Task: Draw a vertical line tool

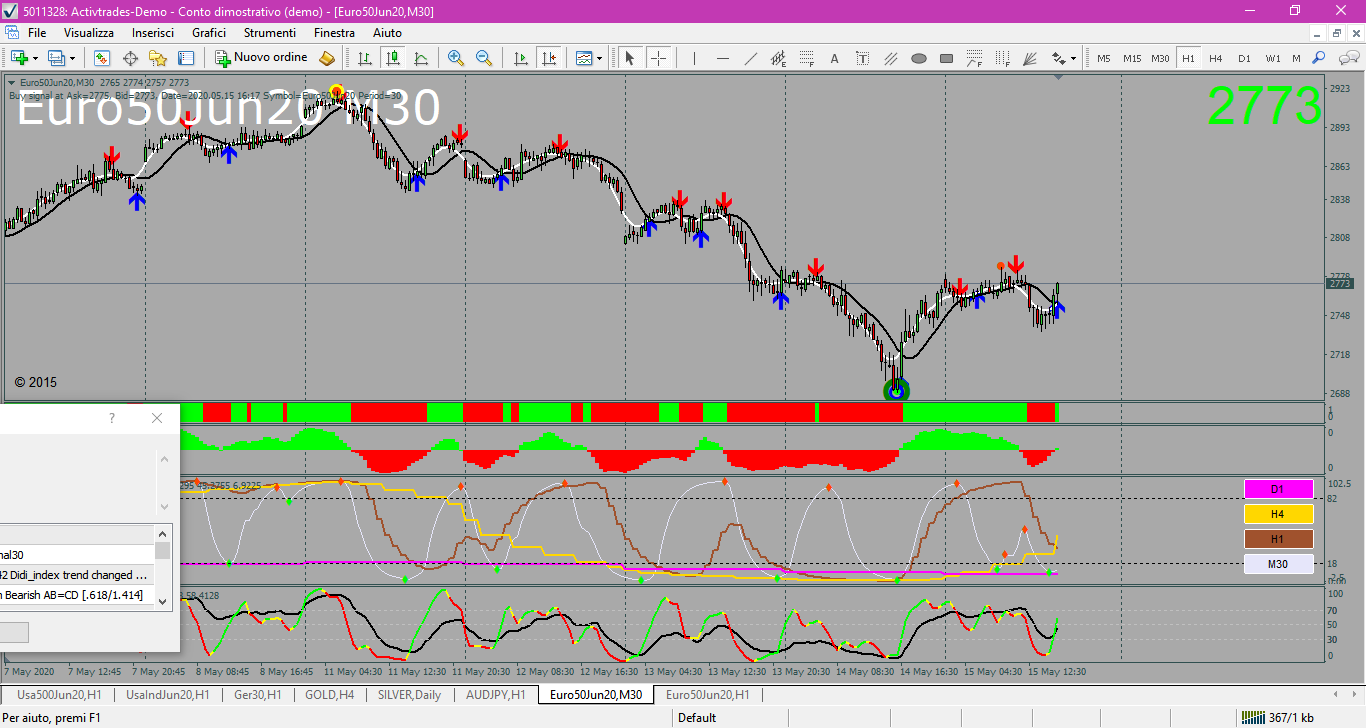Action: coord(695,58)
